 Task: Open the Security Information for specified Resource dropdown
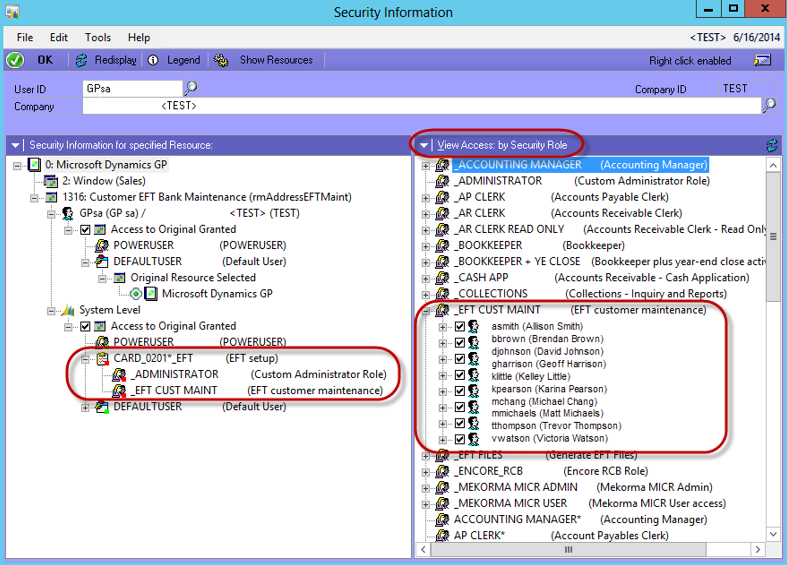coord(15,146)
